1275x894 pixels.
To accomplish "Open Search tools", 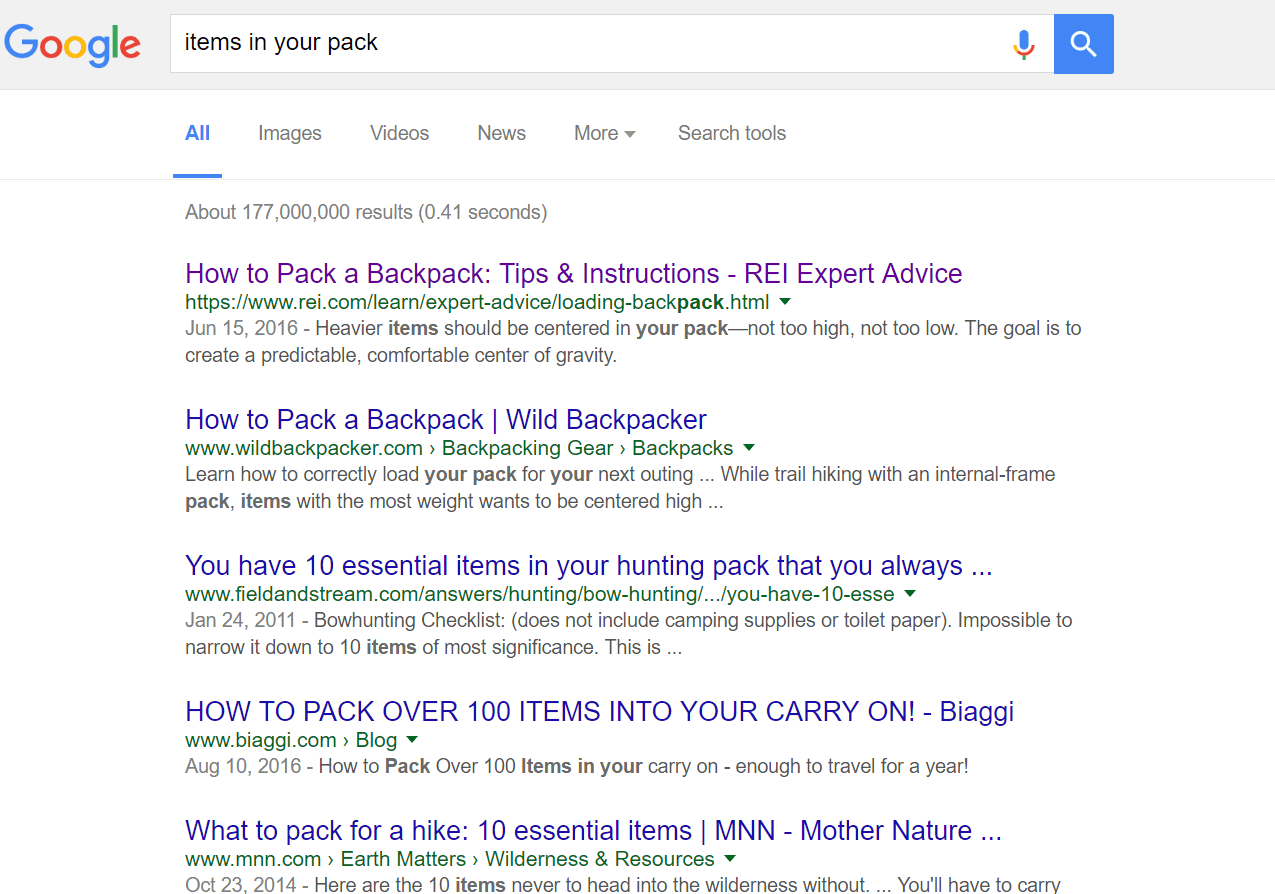I will click(732, 133).
